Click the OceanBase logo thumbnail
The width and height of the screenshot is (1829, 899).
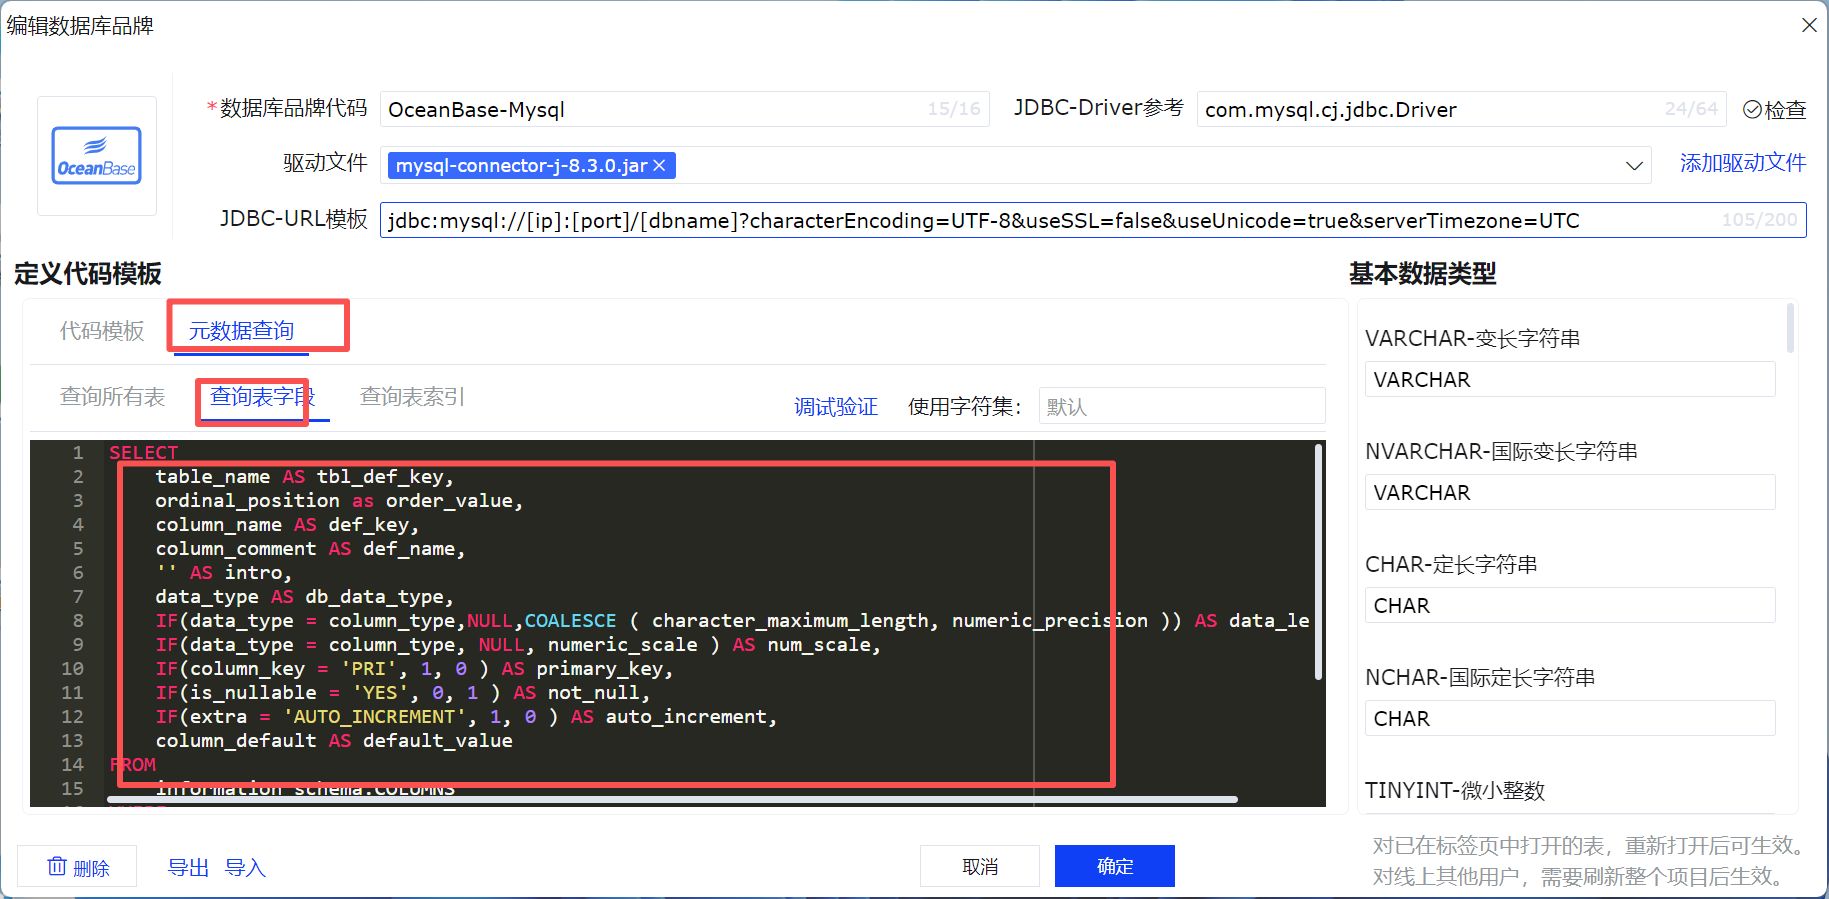pyautogui.click(x=96, y=156)
